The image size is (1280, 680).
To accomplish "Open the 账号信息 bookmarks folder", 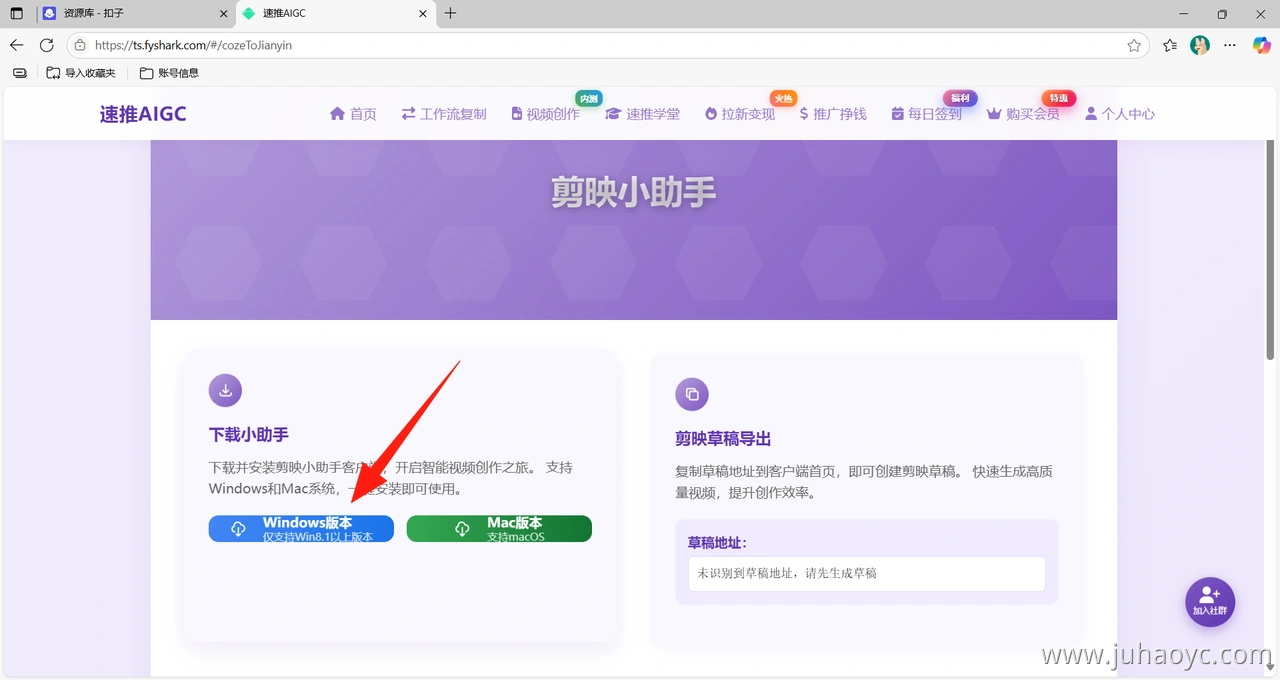I will pos(169,73).
